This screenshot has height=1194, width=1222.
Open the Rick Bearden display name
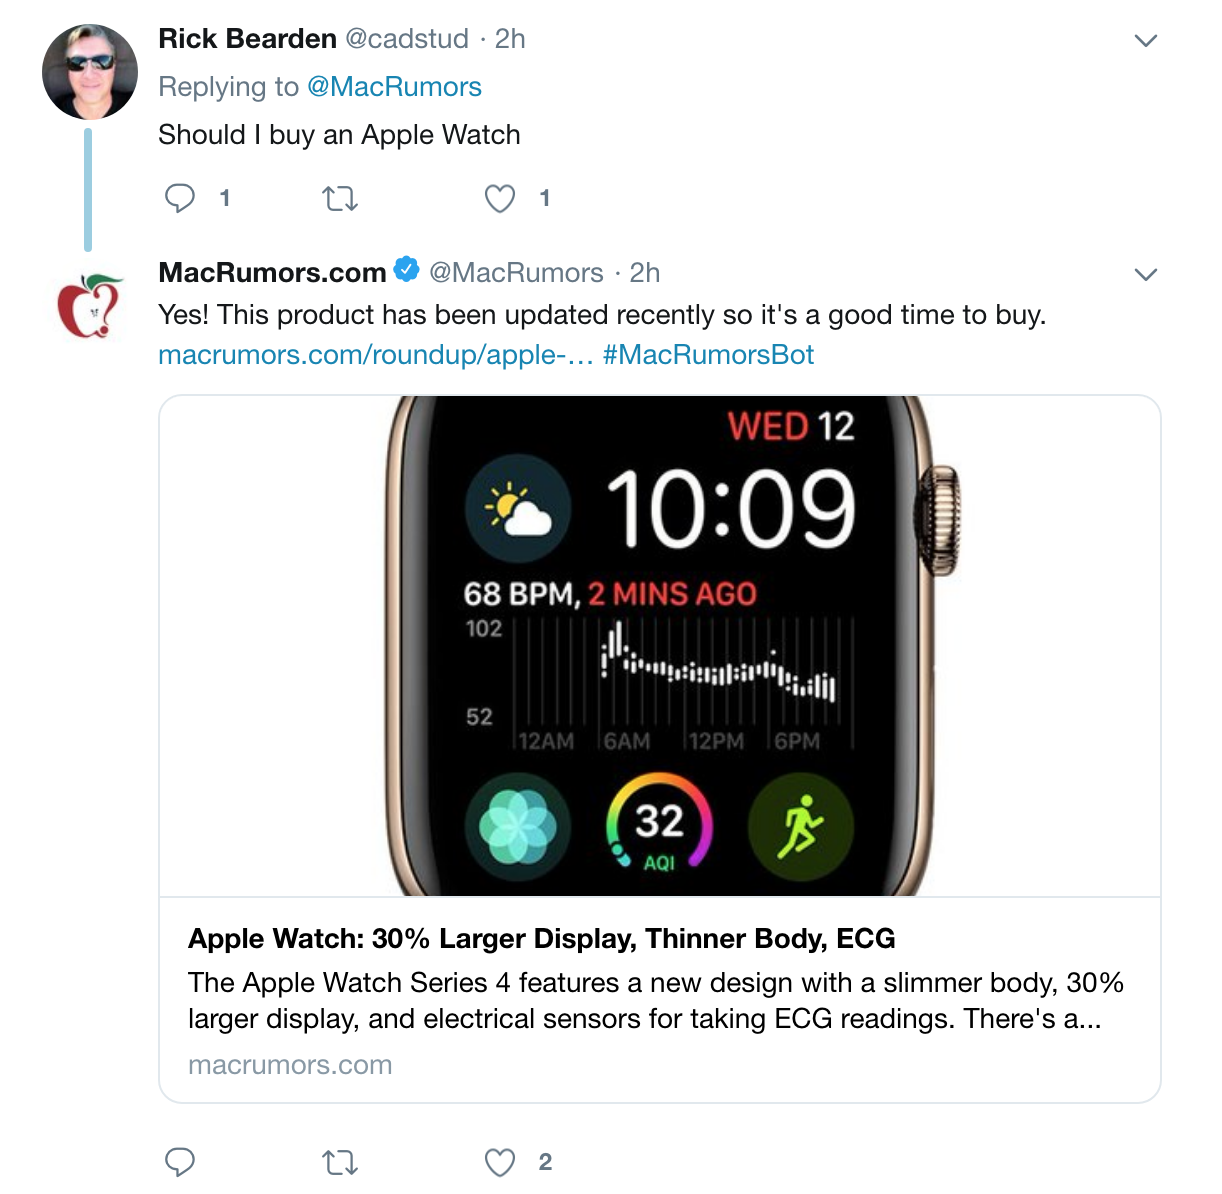(x=247, y=39)
